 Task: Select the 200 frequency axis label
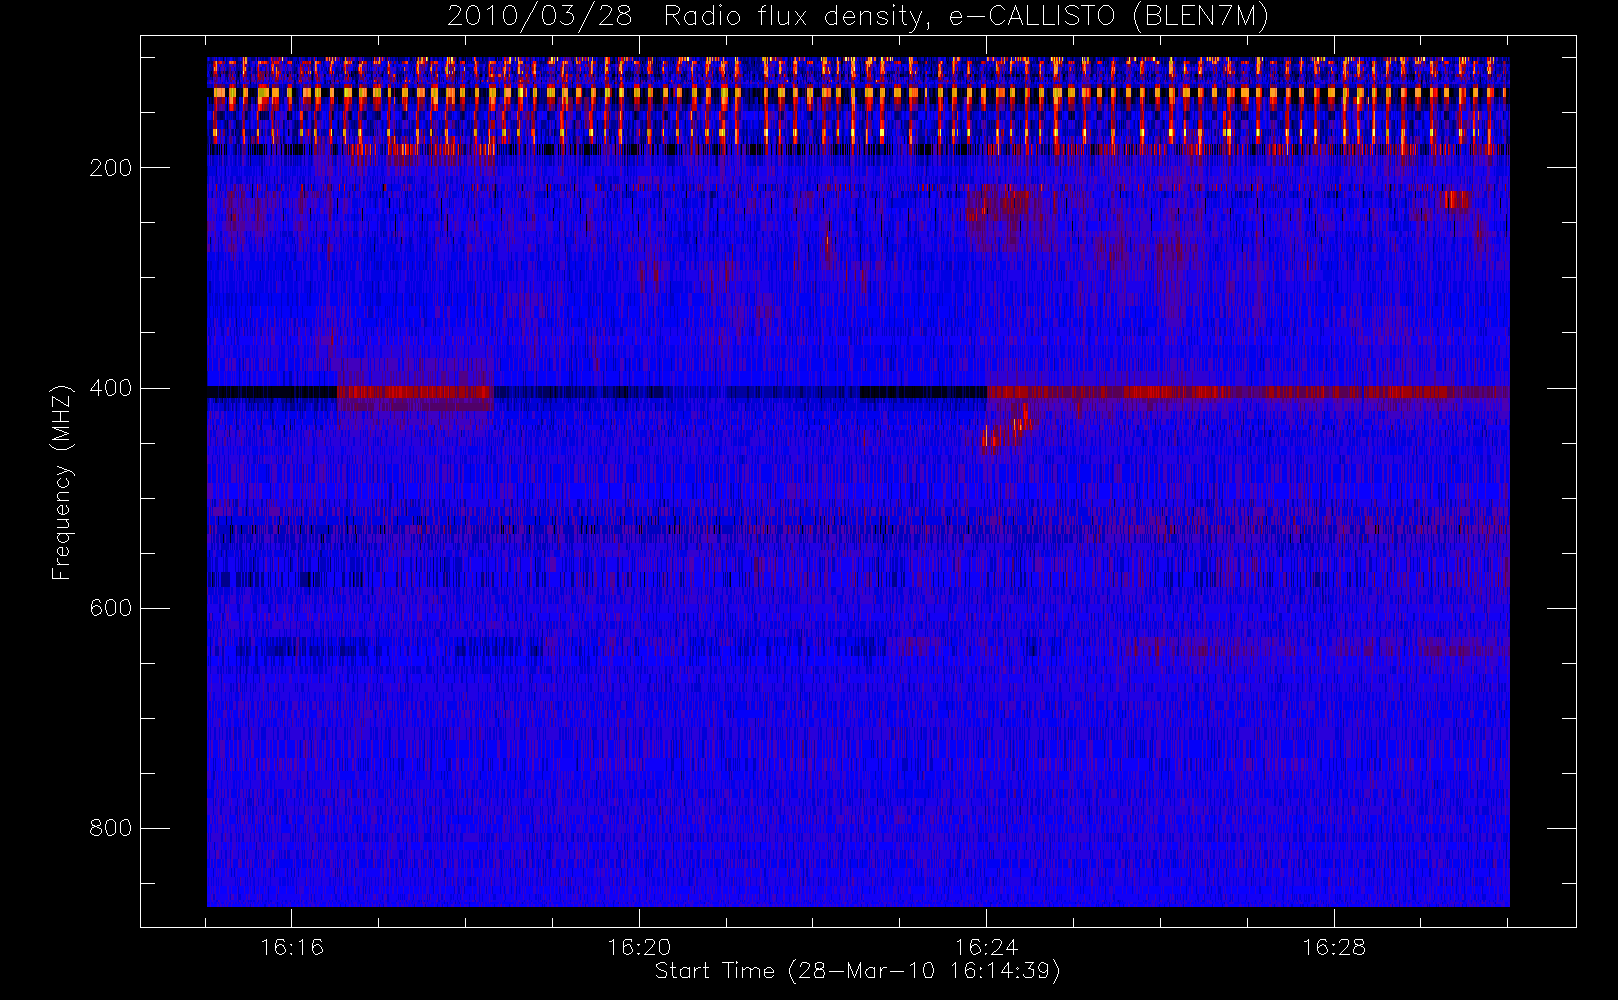(110, 168)
